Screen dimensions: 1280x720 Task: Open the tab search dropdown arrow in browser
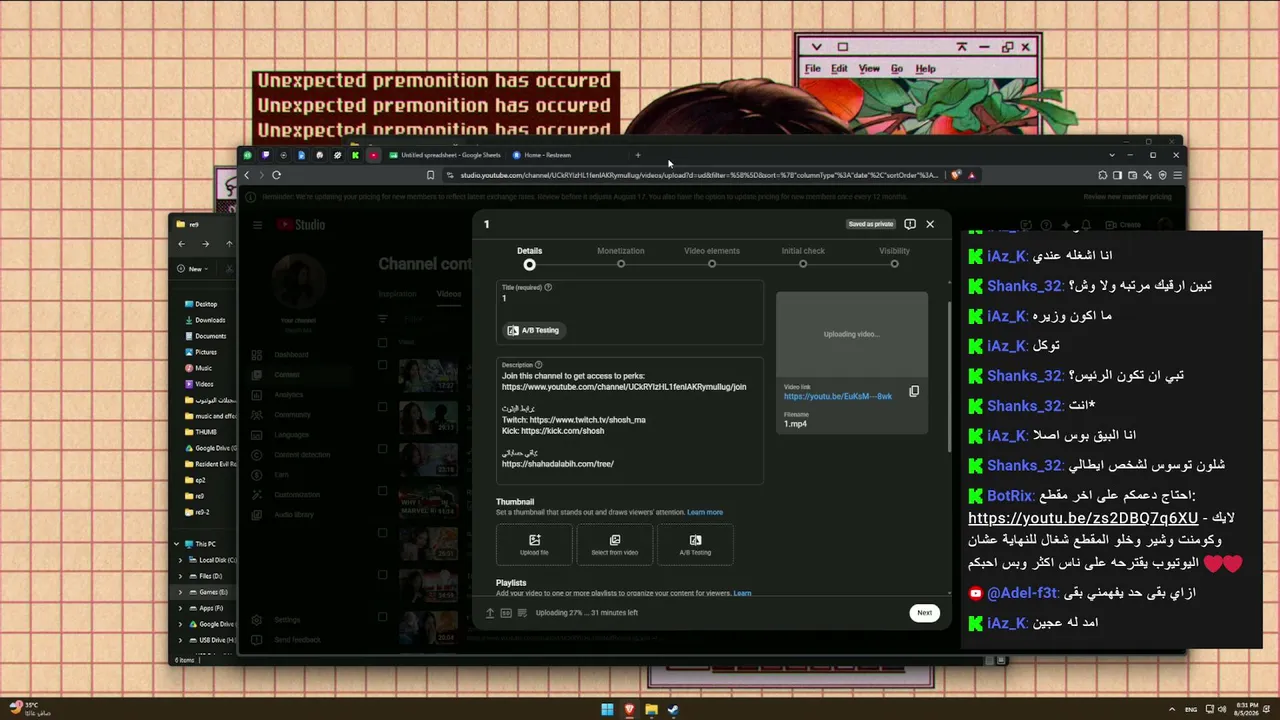[x=1112, y=155]
